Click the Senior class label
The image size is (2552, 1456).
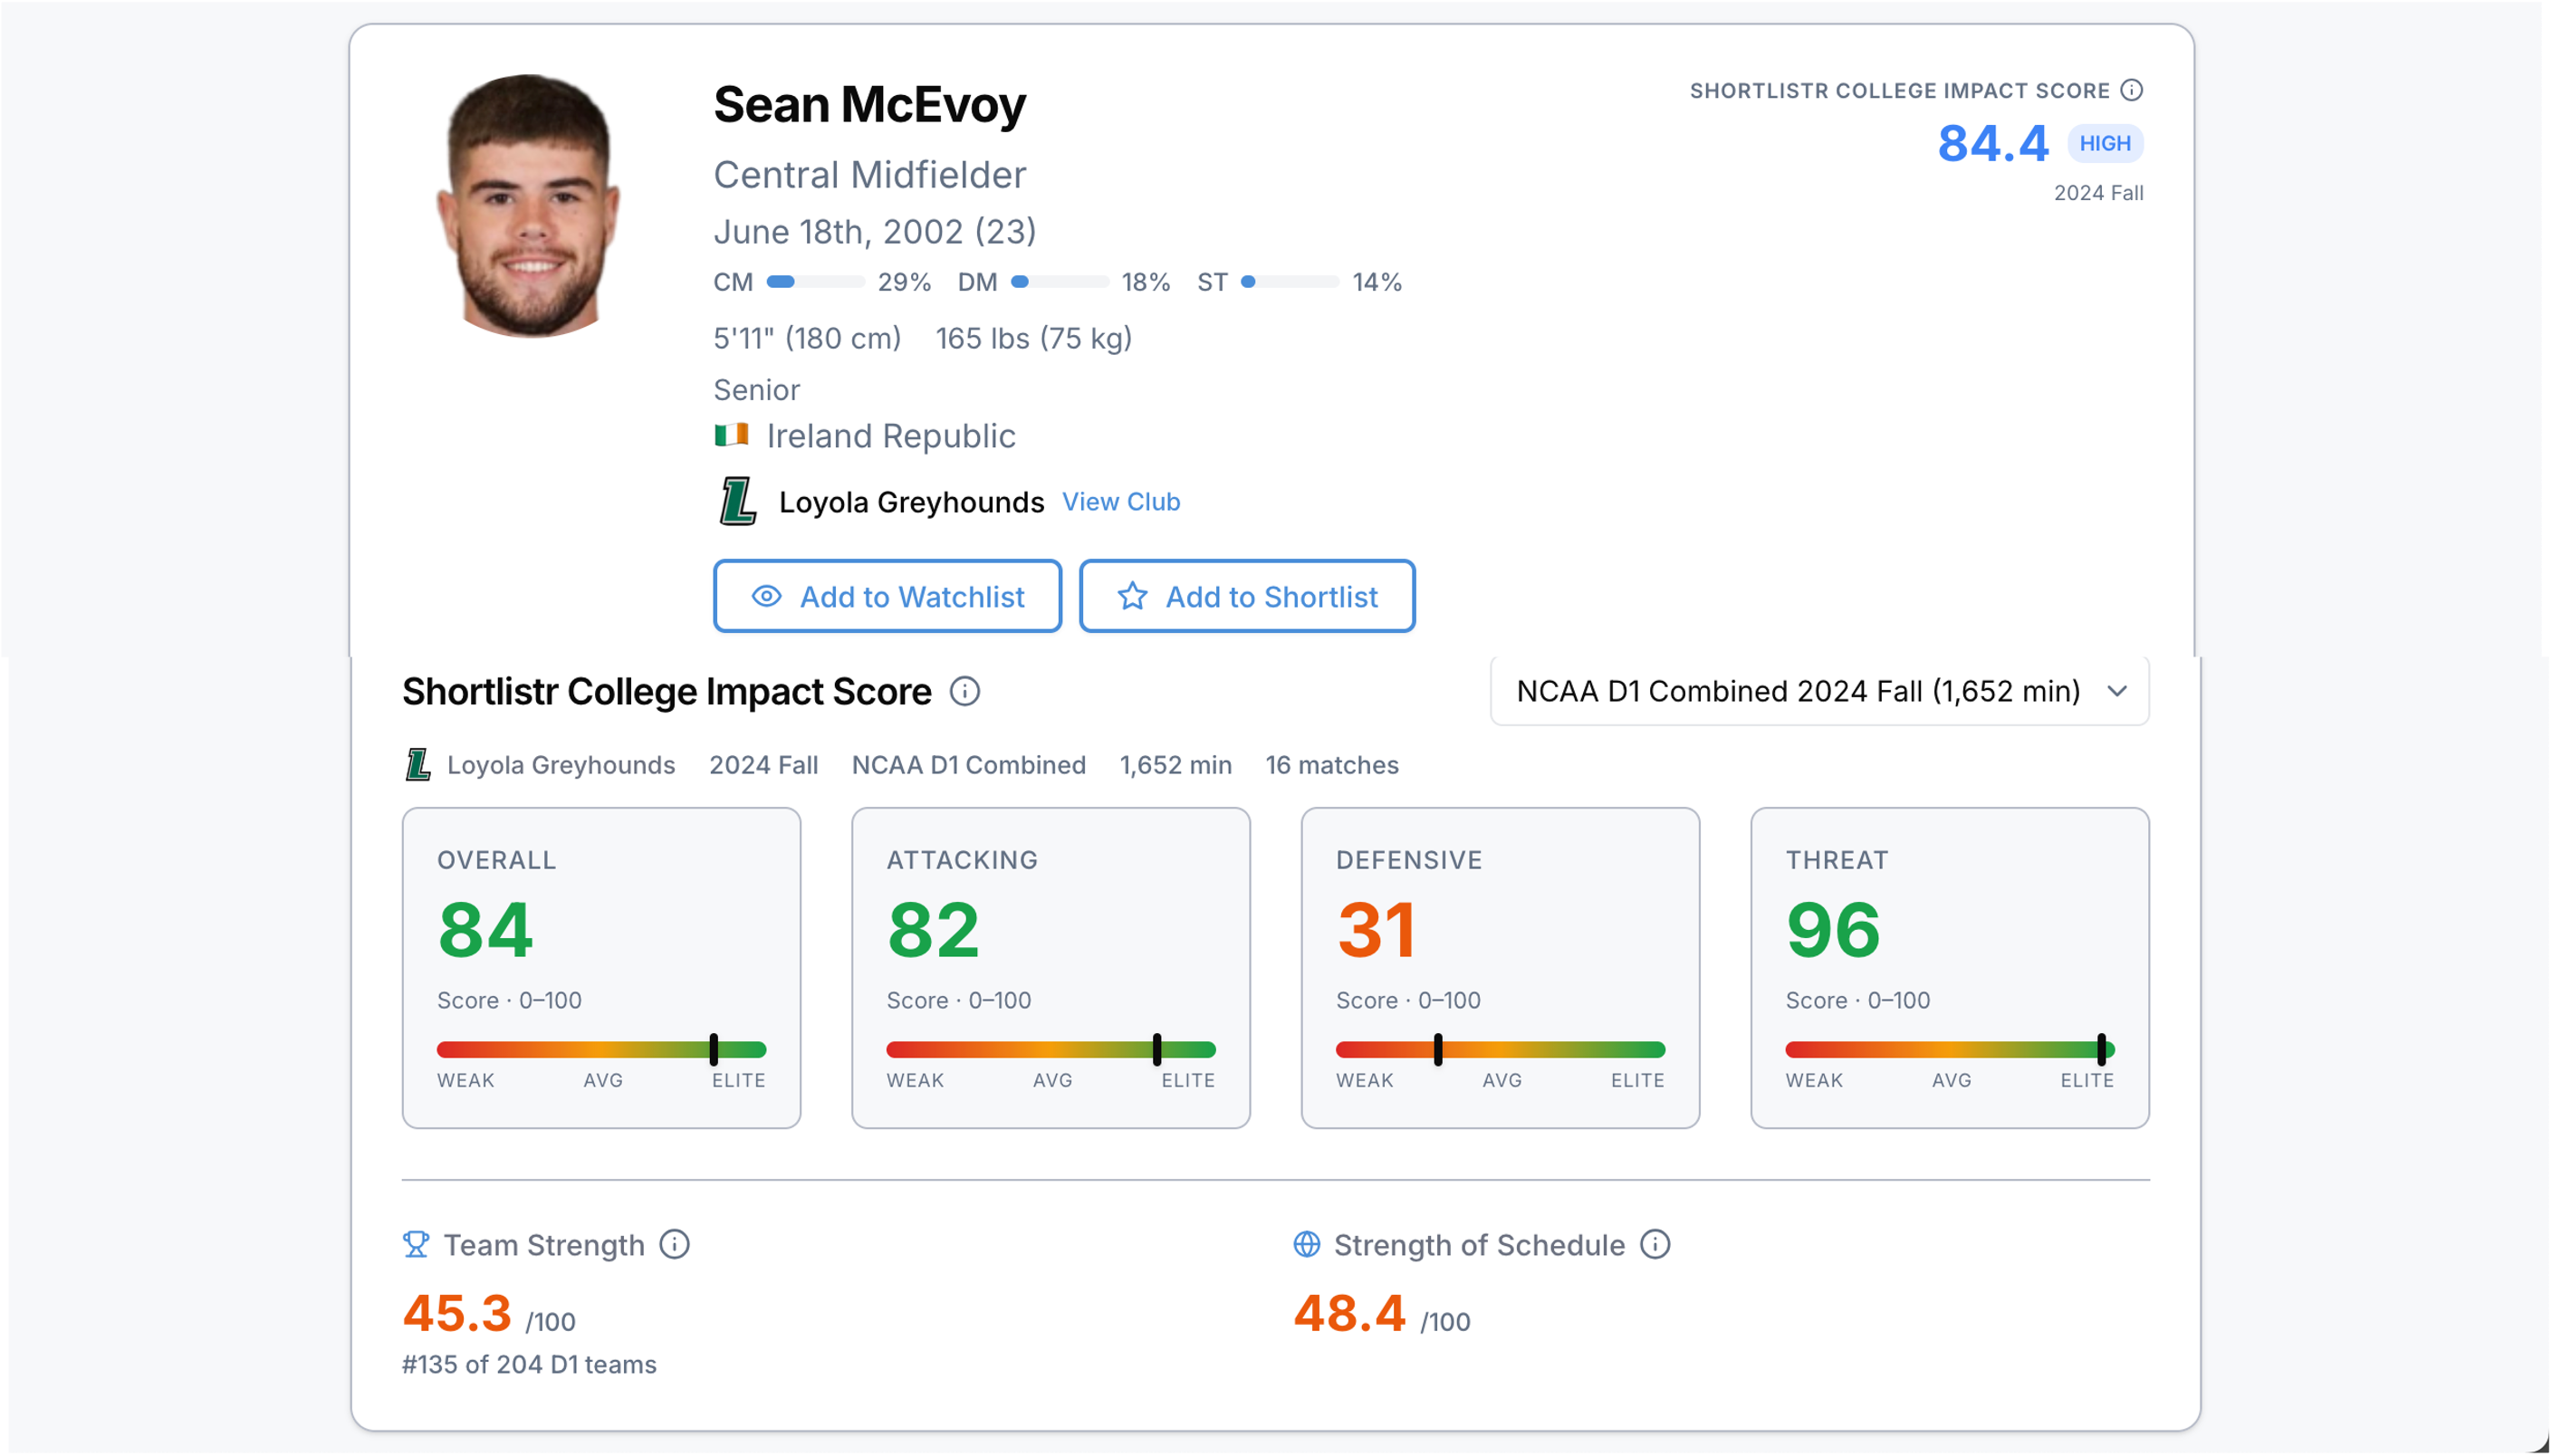[x=756, y=390]
